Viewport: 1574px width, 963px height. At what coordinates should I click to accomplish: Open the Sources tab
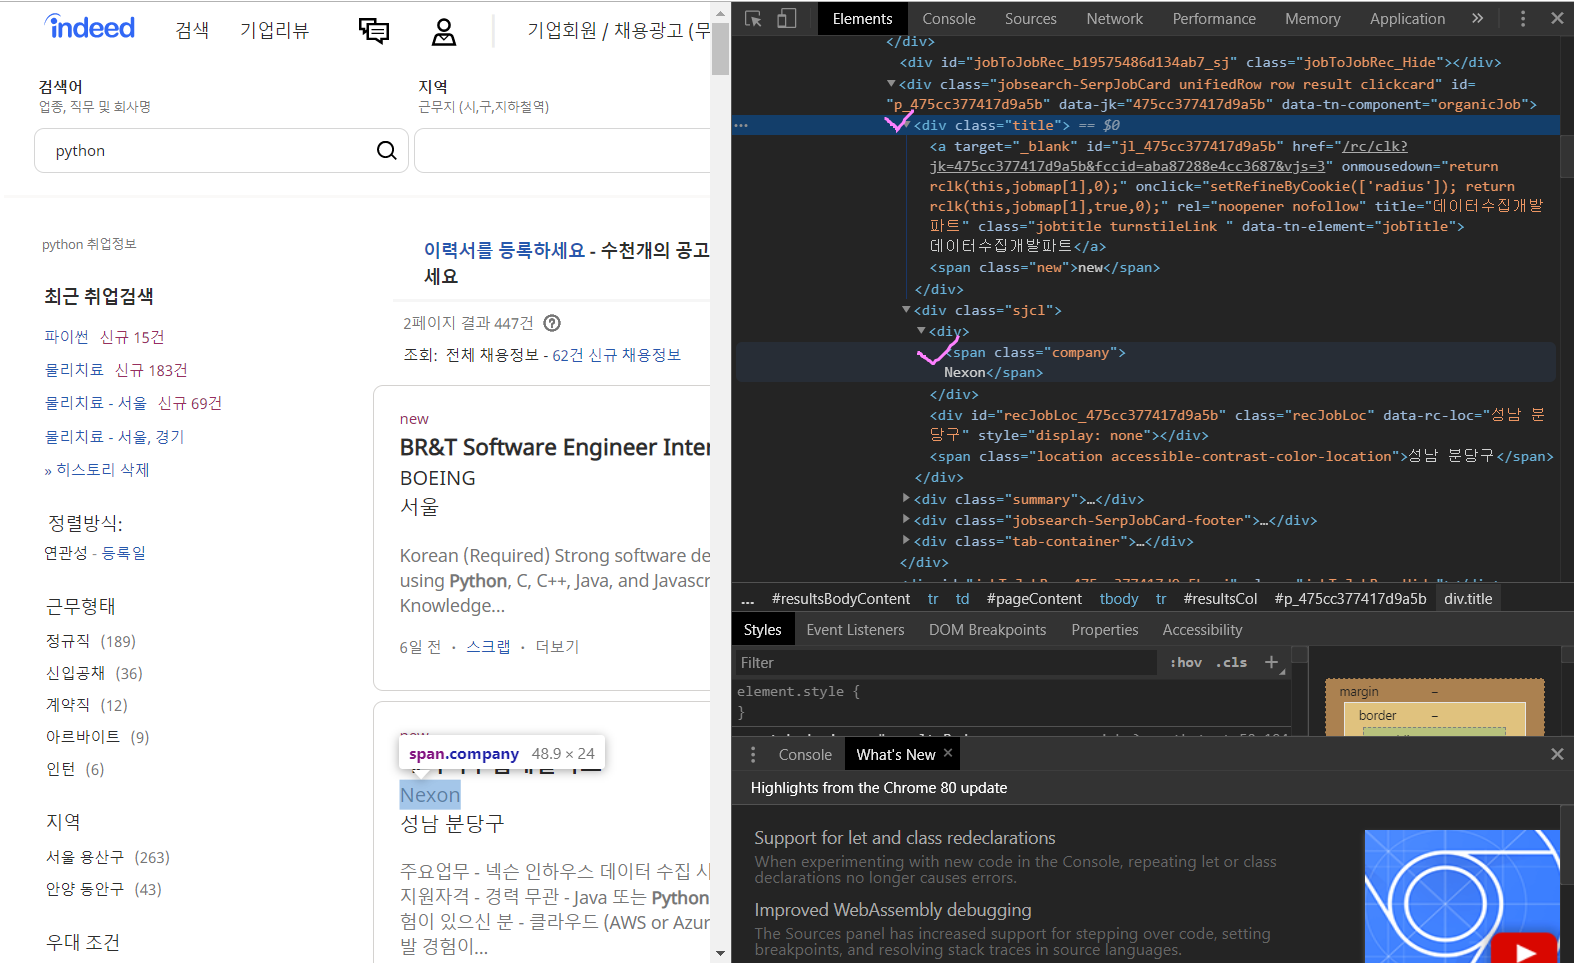point(1030,19)
